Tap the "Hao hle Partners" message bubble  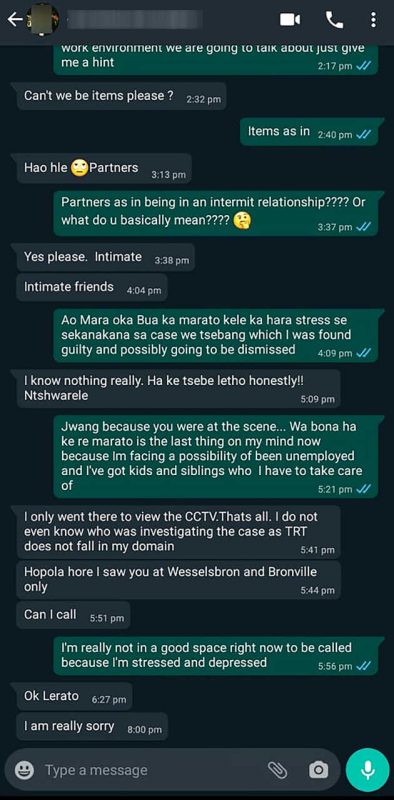pyautogui.click(x=104, y=168)
